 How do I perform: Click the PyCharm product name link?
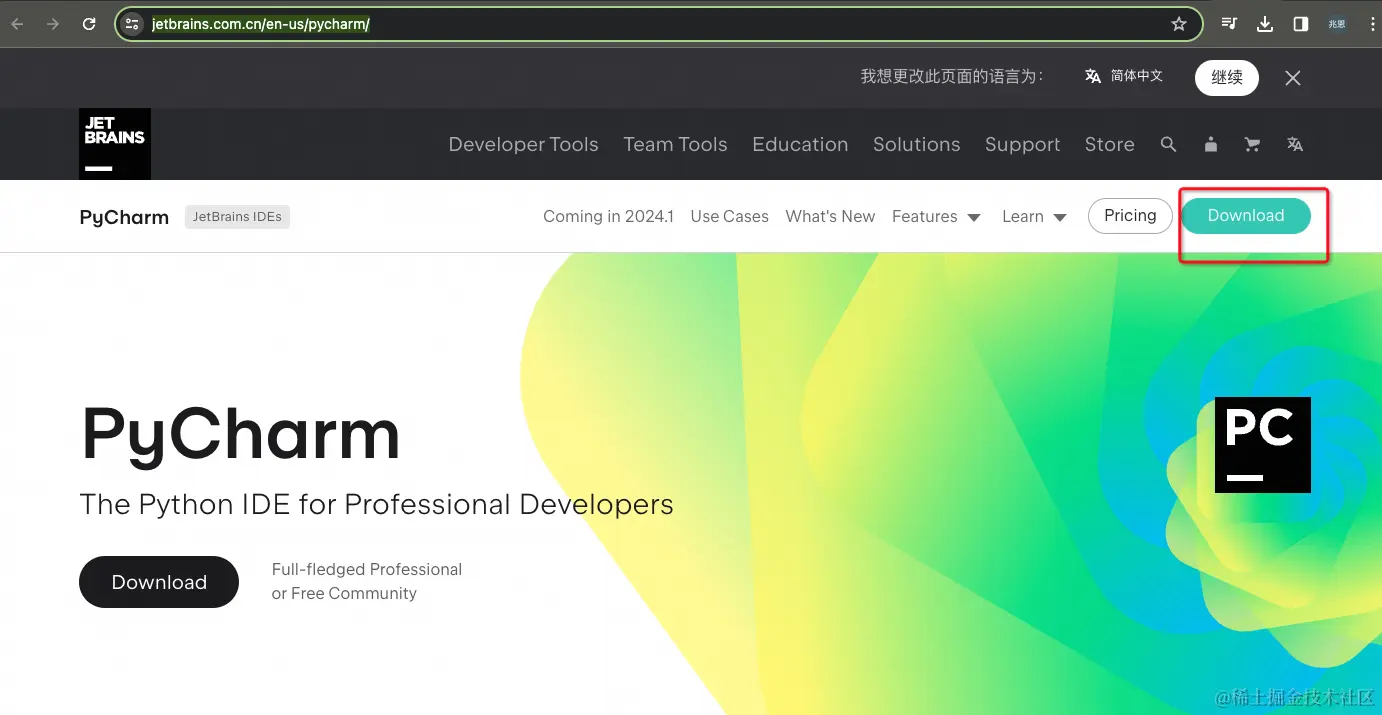pyautogui.click(x=124, y=217)
